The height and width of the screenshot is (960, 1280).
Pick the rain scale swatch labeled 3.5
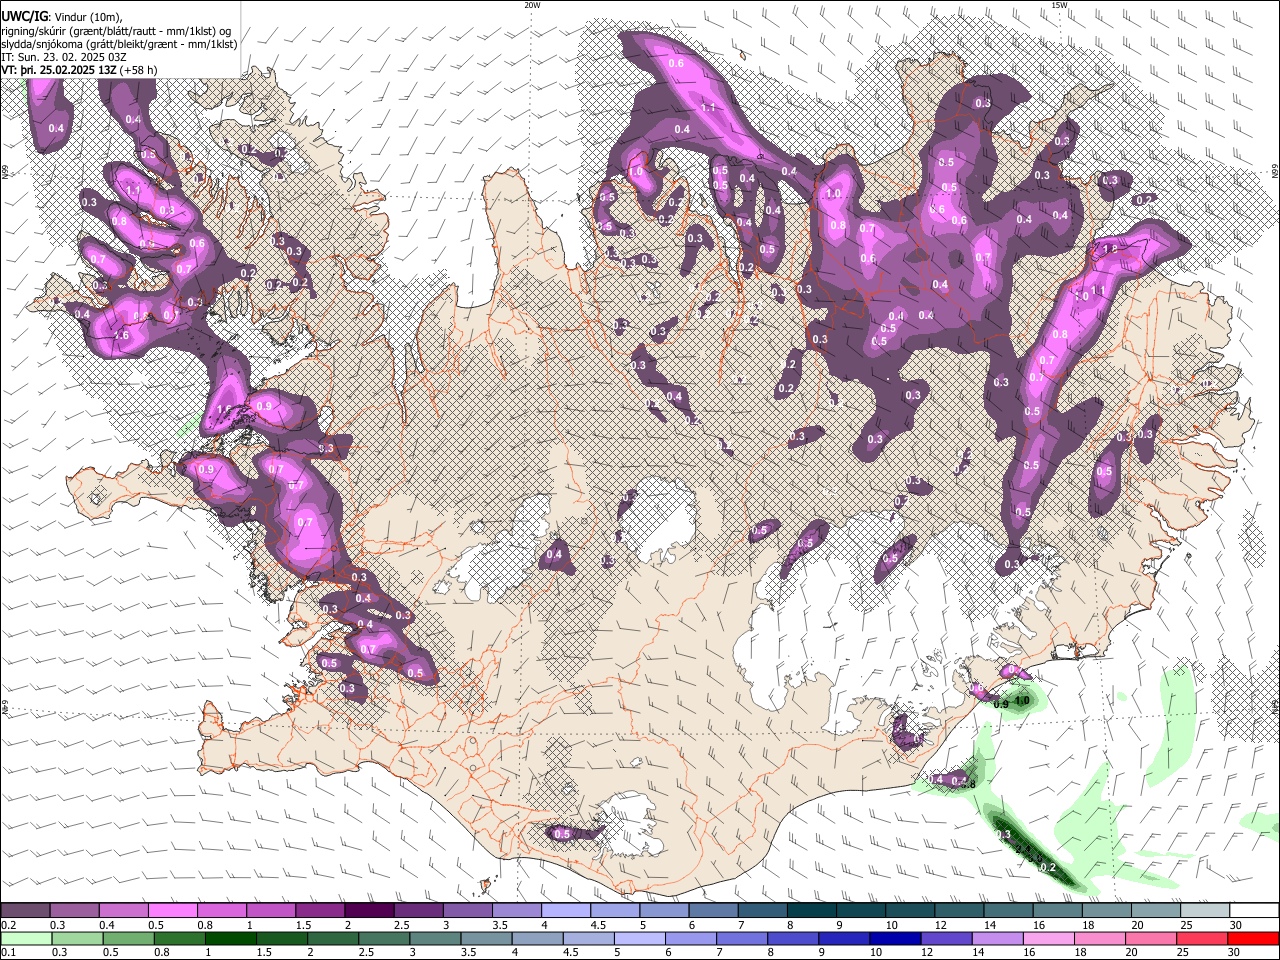coord(486,938)
